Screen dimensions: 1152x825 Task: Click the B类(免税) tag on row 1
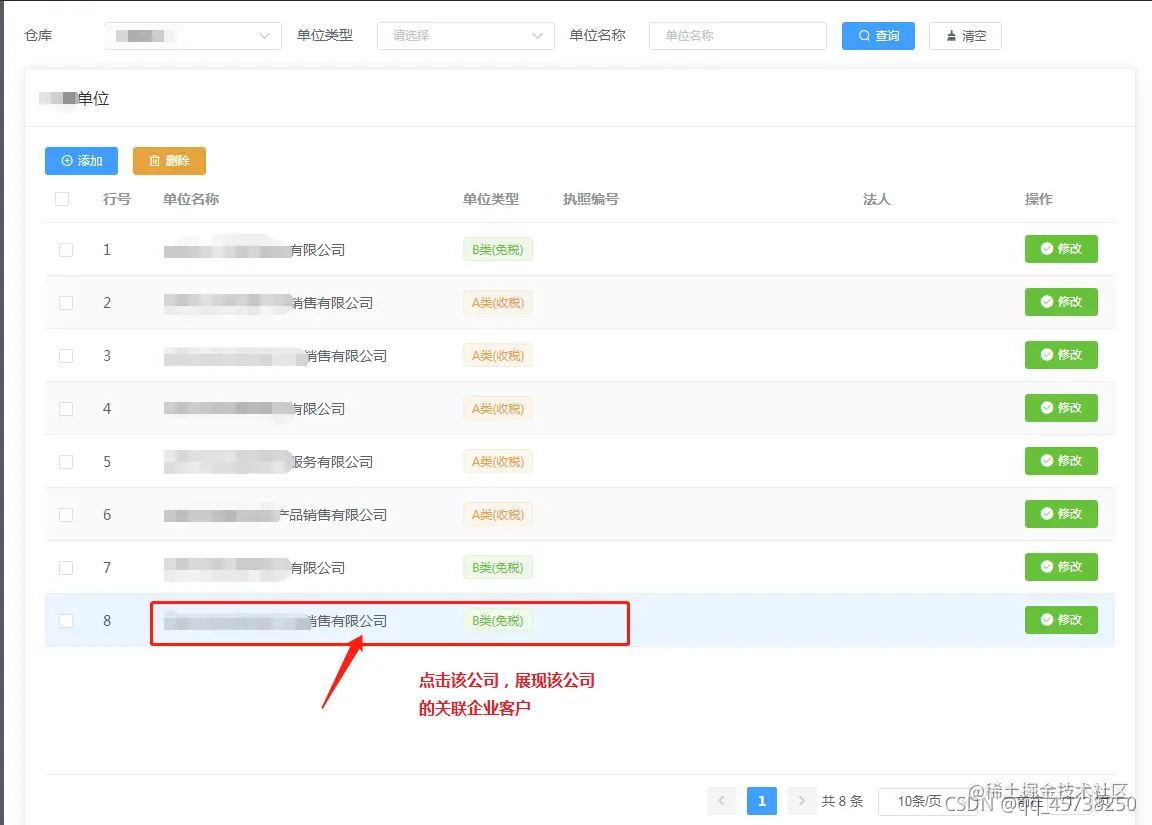(x=497, y=249)
